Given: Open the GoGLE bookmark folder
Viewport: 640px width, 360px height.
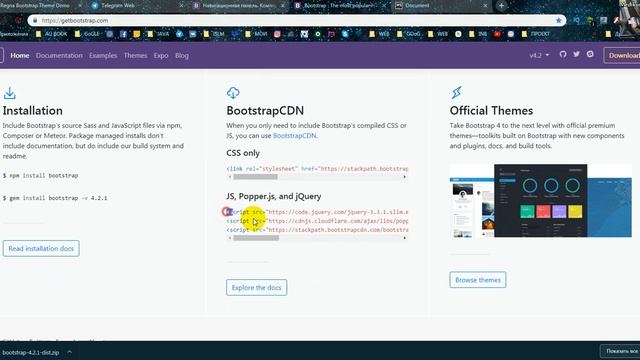Looking at the screenshot, I should (x=87, y=34).
